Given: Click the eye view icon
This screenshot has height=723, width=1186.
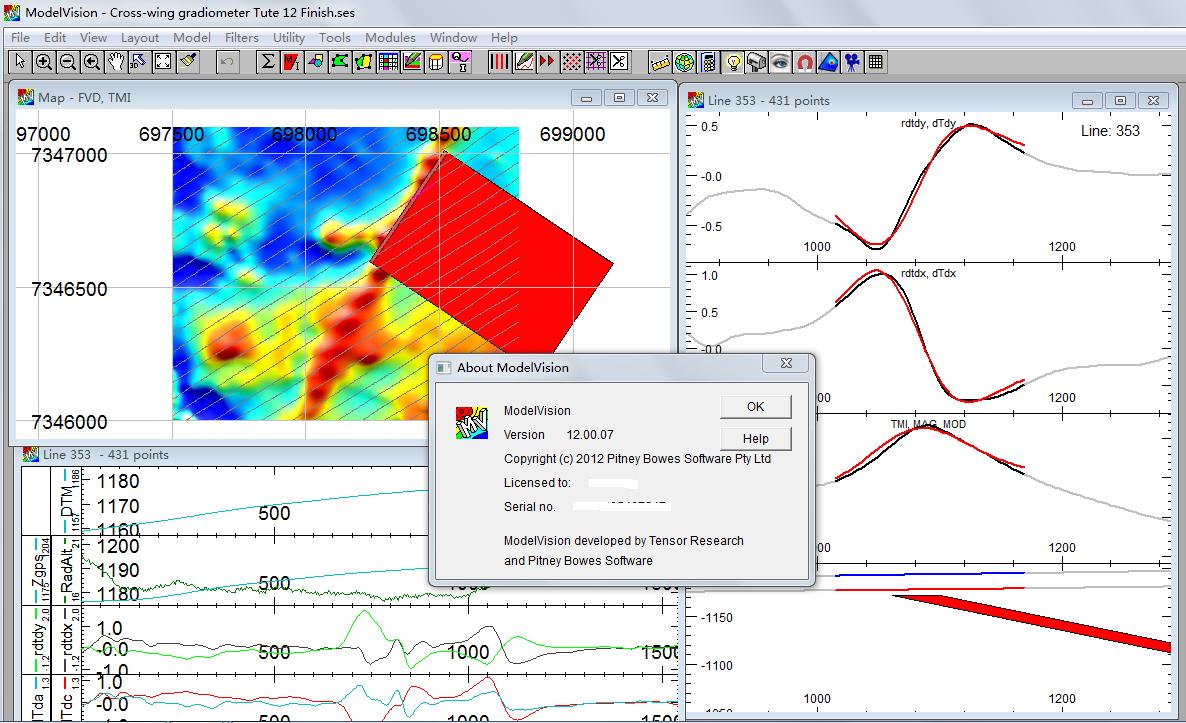Looking at the screenshot, I should tap(781, 62).
